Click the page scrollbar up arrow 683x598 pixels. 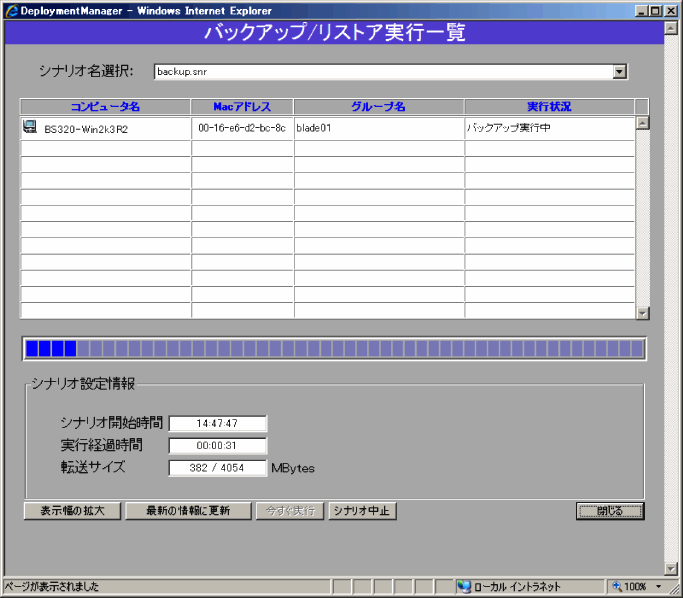coord(671,28)
